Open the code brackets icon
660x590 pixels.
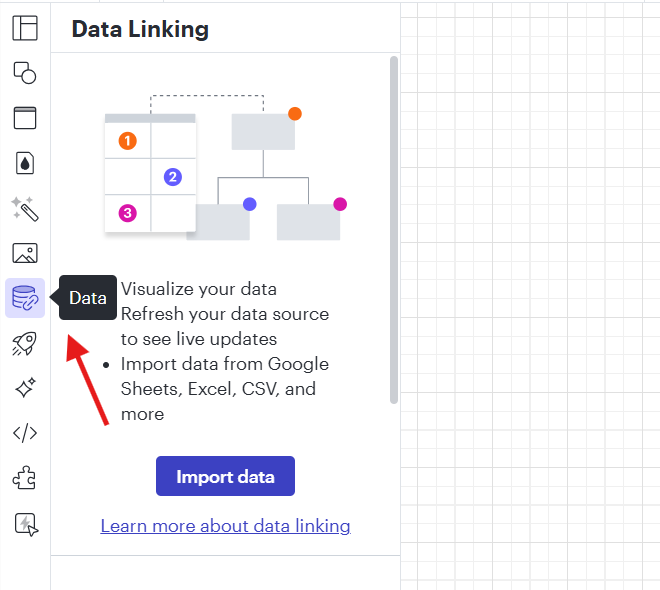click(25, 433)
